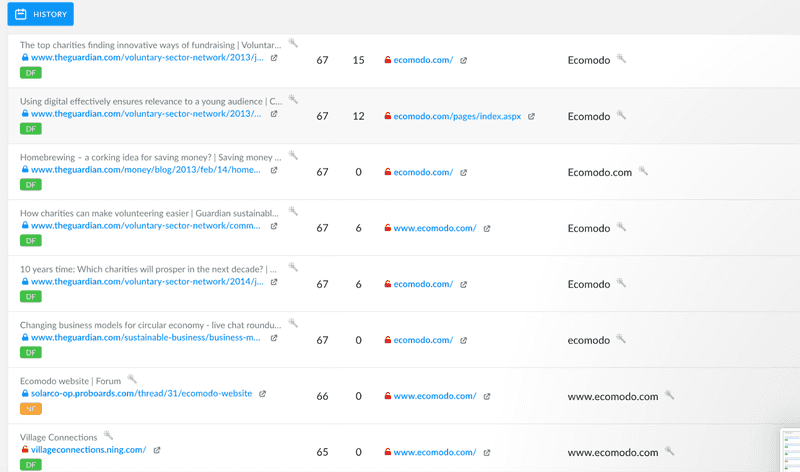
Task: Click the HISTORY button
Action: [40, 14]
